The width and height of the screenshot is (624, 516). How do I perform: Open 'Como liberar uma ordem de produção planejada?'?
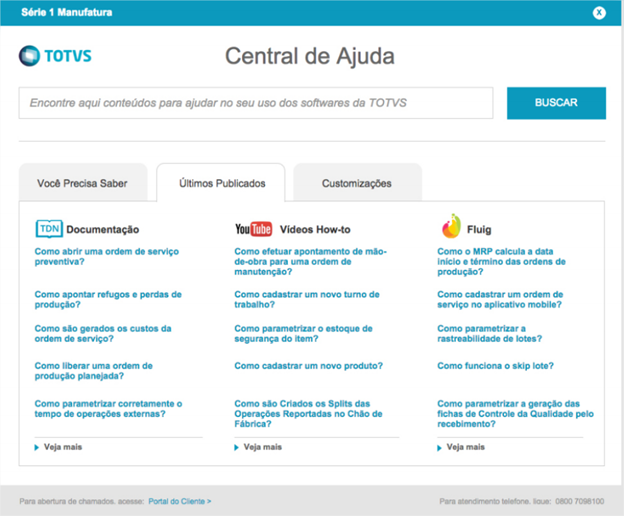pyautogui.click(x=94, y=371)
